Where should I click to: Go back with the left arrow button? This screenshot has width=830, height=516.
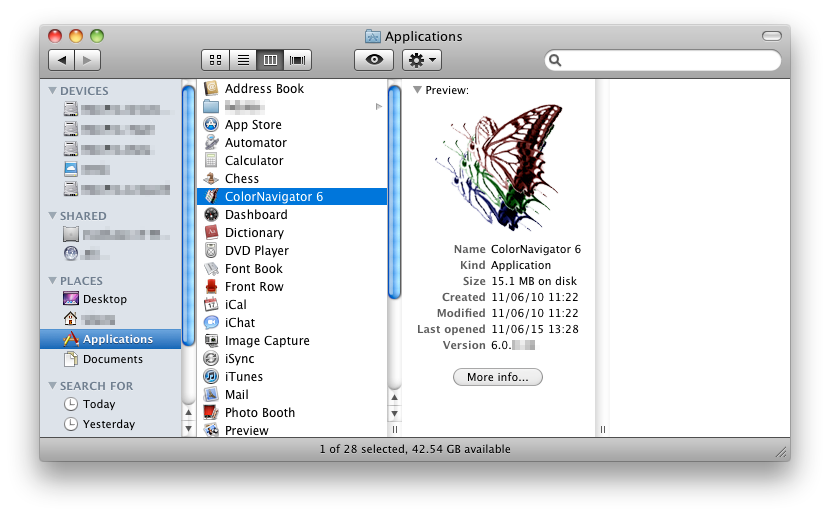tap(61, 60)
